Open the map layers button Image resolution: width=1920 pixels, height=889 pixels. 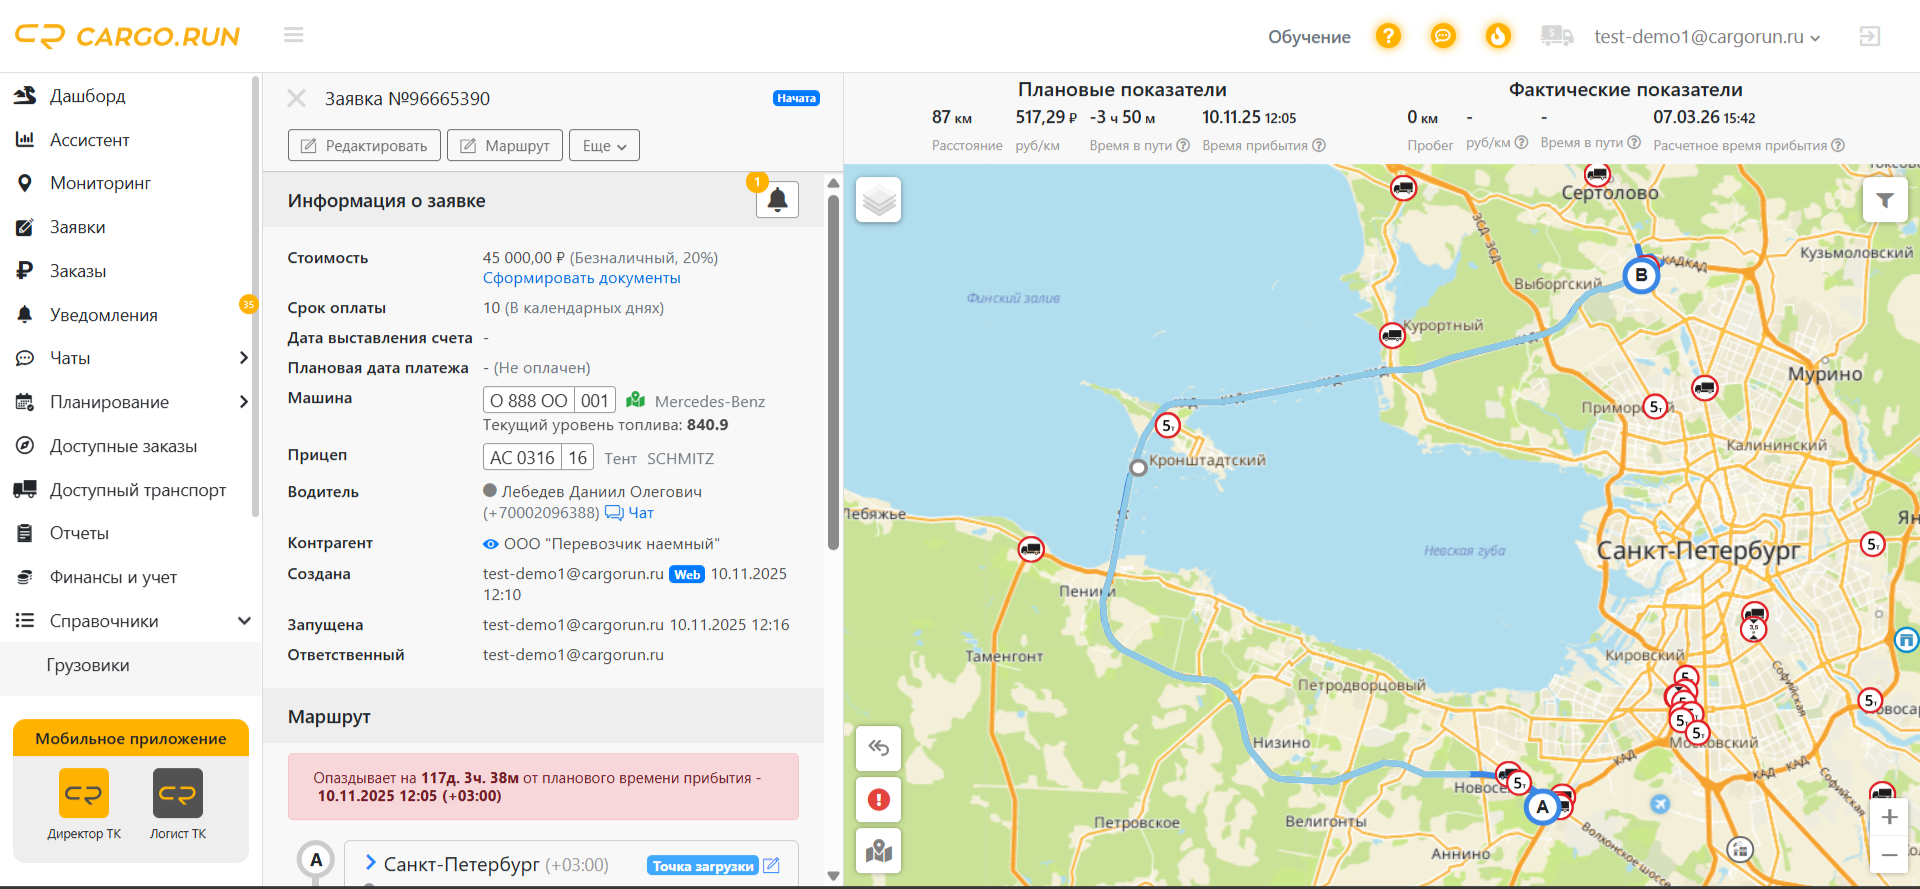(x=879, y=200)
